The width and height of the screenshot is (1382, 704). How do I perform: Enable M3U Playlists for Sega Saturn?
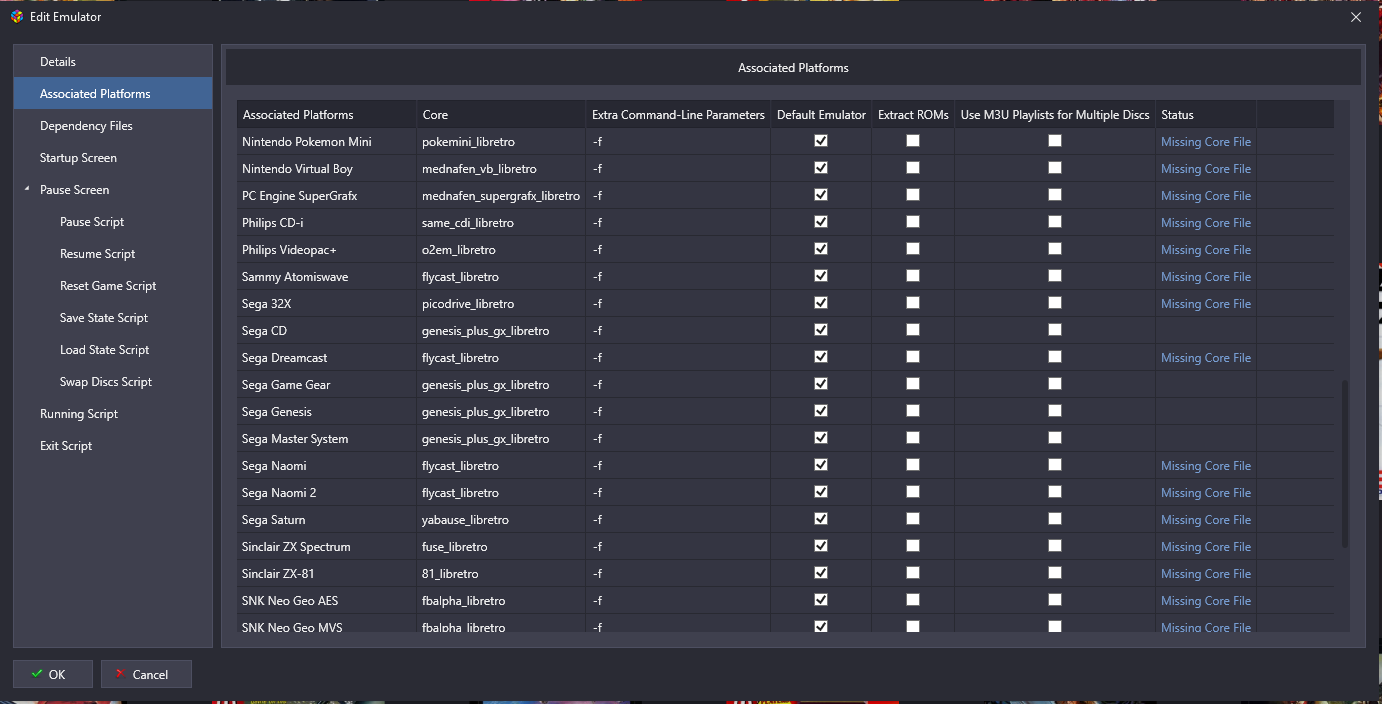(x=1055, y=519)
